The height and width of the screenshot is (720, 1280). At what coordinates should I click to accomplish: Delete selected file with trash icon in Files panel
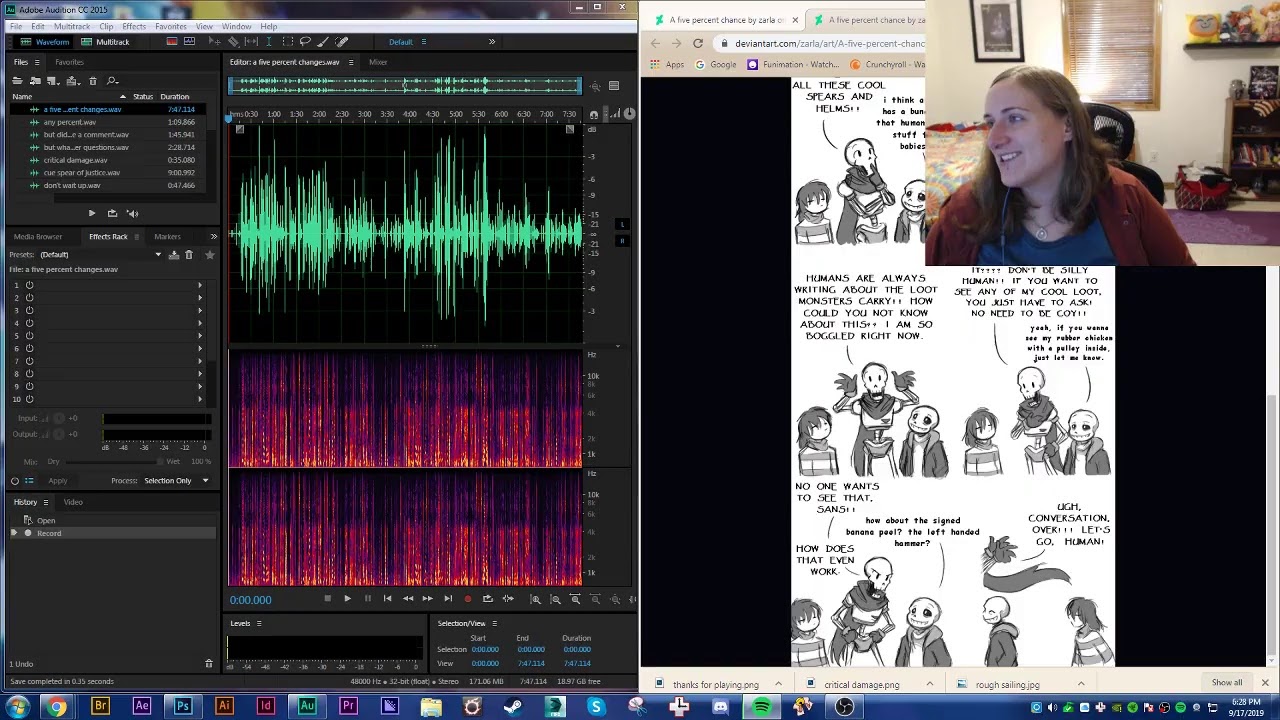93,81
